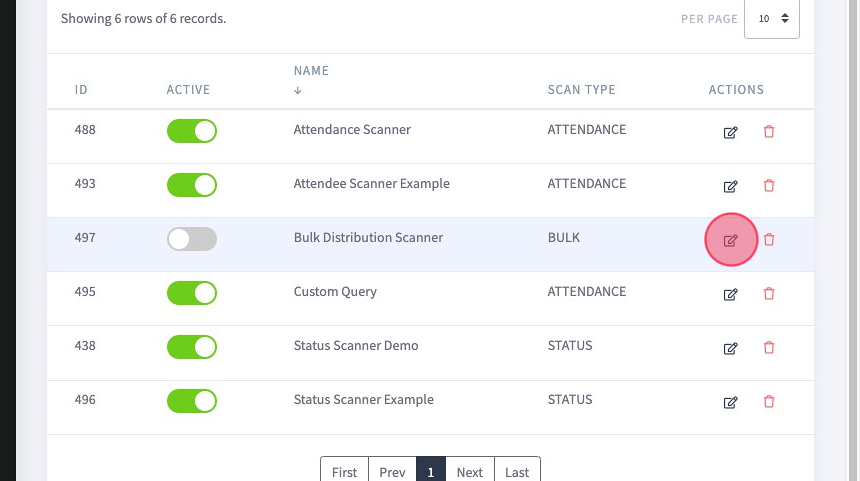Delete the Attendance Scanner record
Viewport: 860px width, 481px height.
click(769, 132)
